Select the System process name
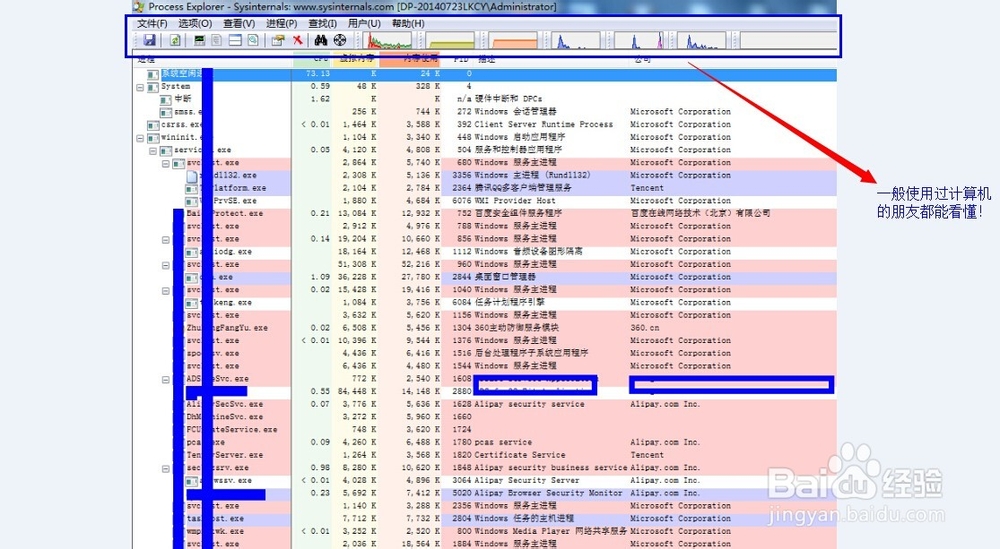Viewport: 1000px width, 549px height. click(175, 86)
